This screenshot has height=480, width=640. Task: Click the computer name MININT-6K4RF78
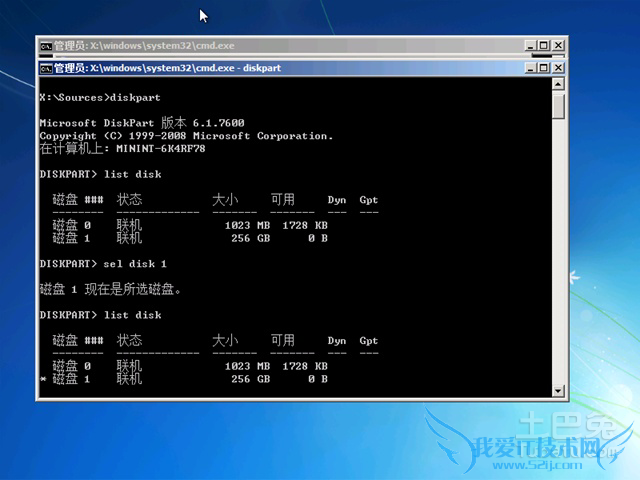[161, 149]
